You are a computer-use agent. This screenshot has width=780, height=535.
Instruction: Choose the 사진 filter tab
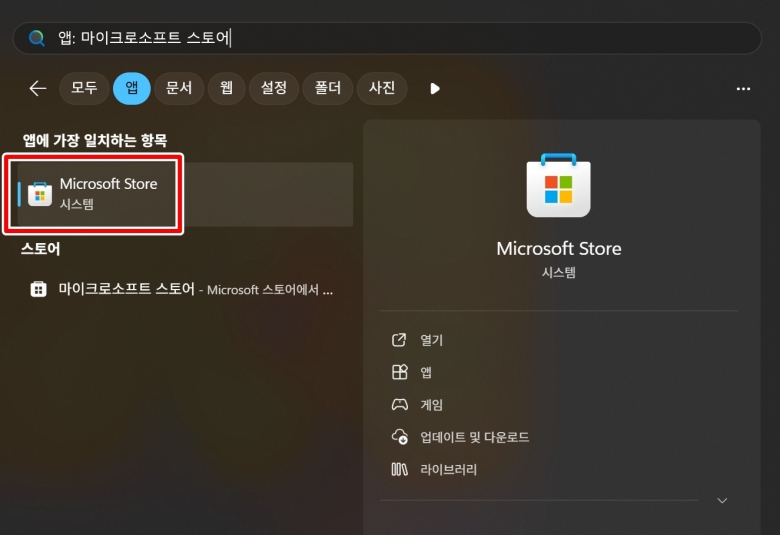pos(382,88)
